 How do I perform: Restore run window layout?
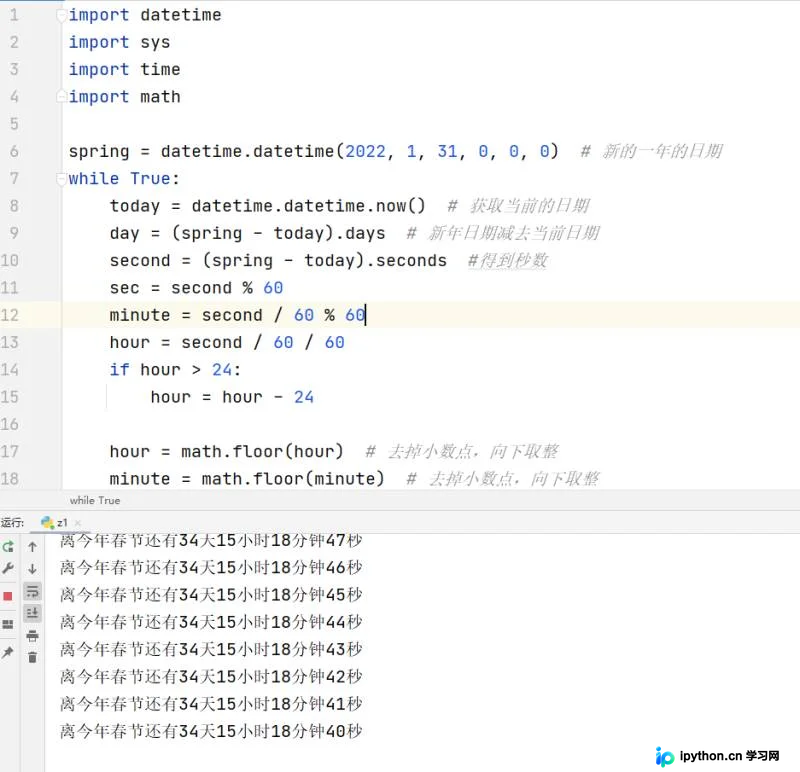(x=8, y=624)
